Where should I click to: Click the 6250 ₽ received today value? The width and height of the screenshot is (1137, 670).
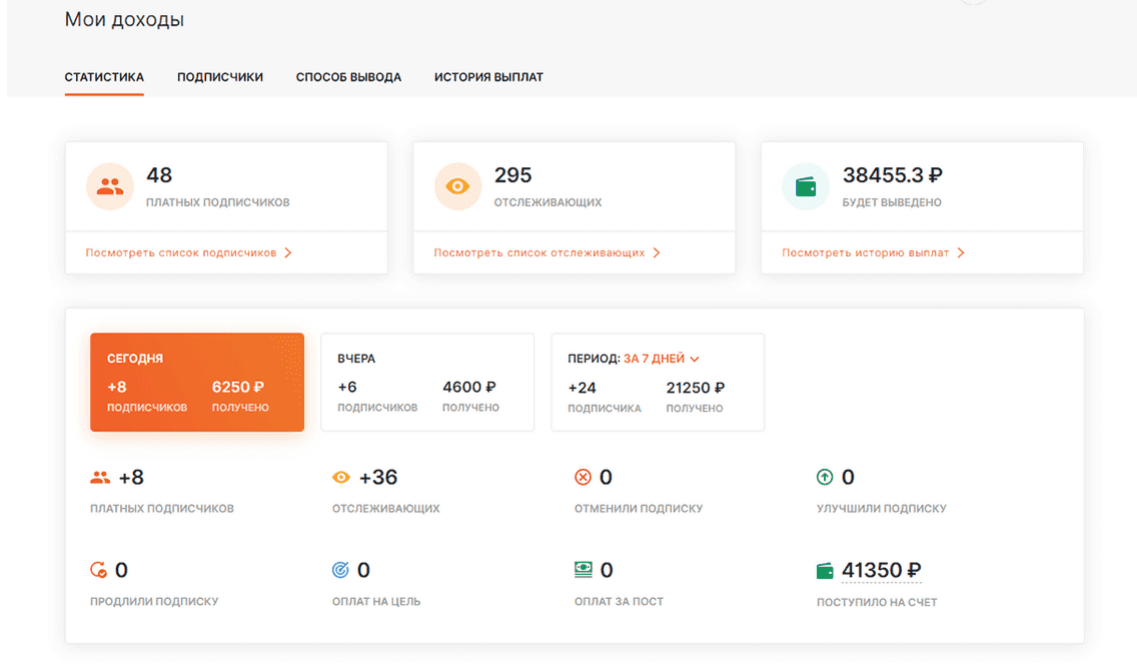click(x=238, y=387)
